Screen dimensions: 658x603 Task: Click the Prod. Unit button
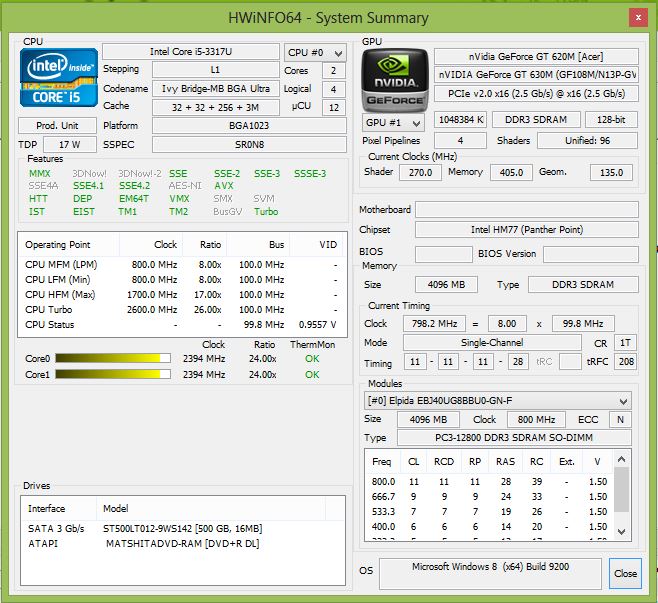[x=57, y=125]
